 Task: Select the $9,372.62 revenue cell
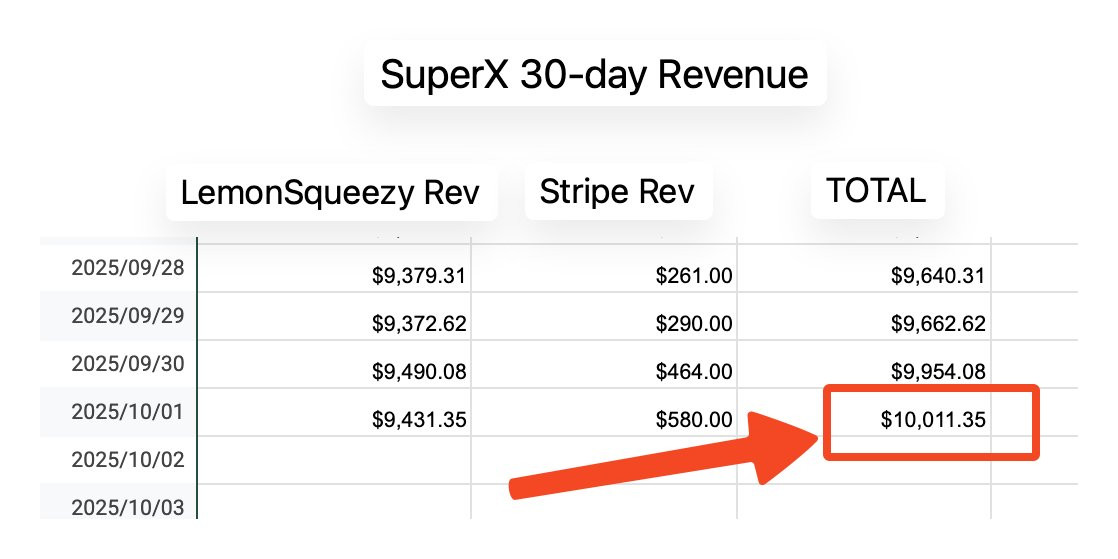coord(419,324)
